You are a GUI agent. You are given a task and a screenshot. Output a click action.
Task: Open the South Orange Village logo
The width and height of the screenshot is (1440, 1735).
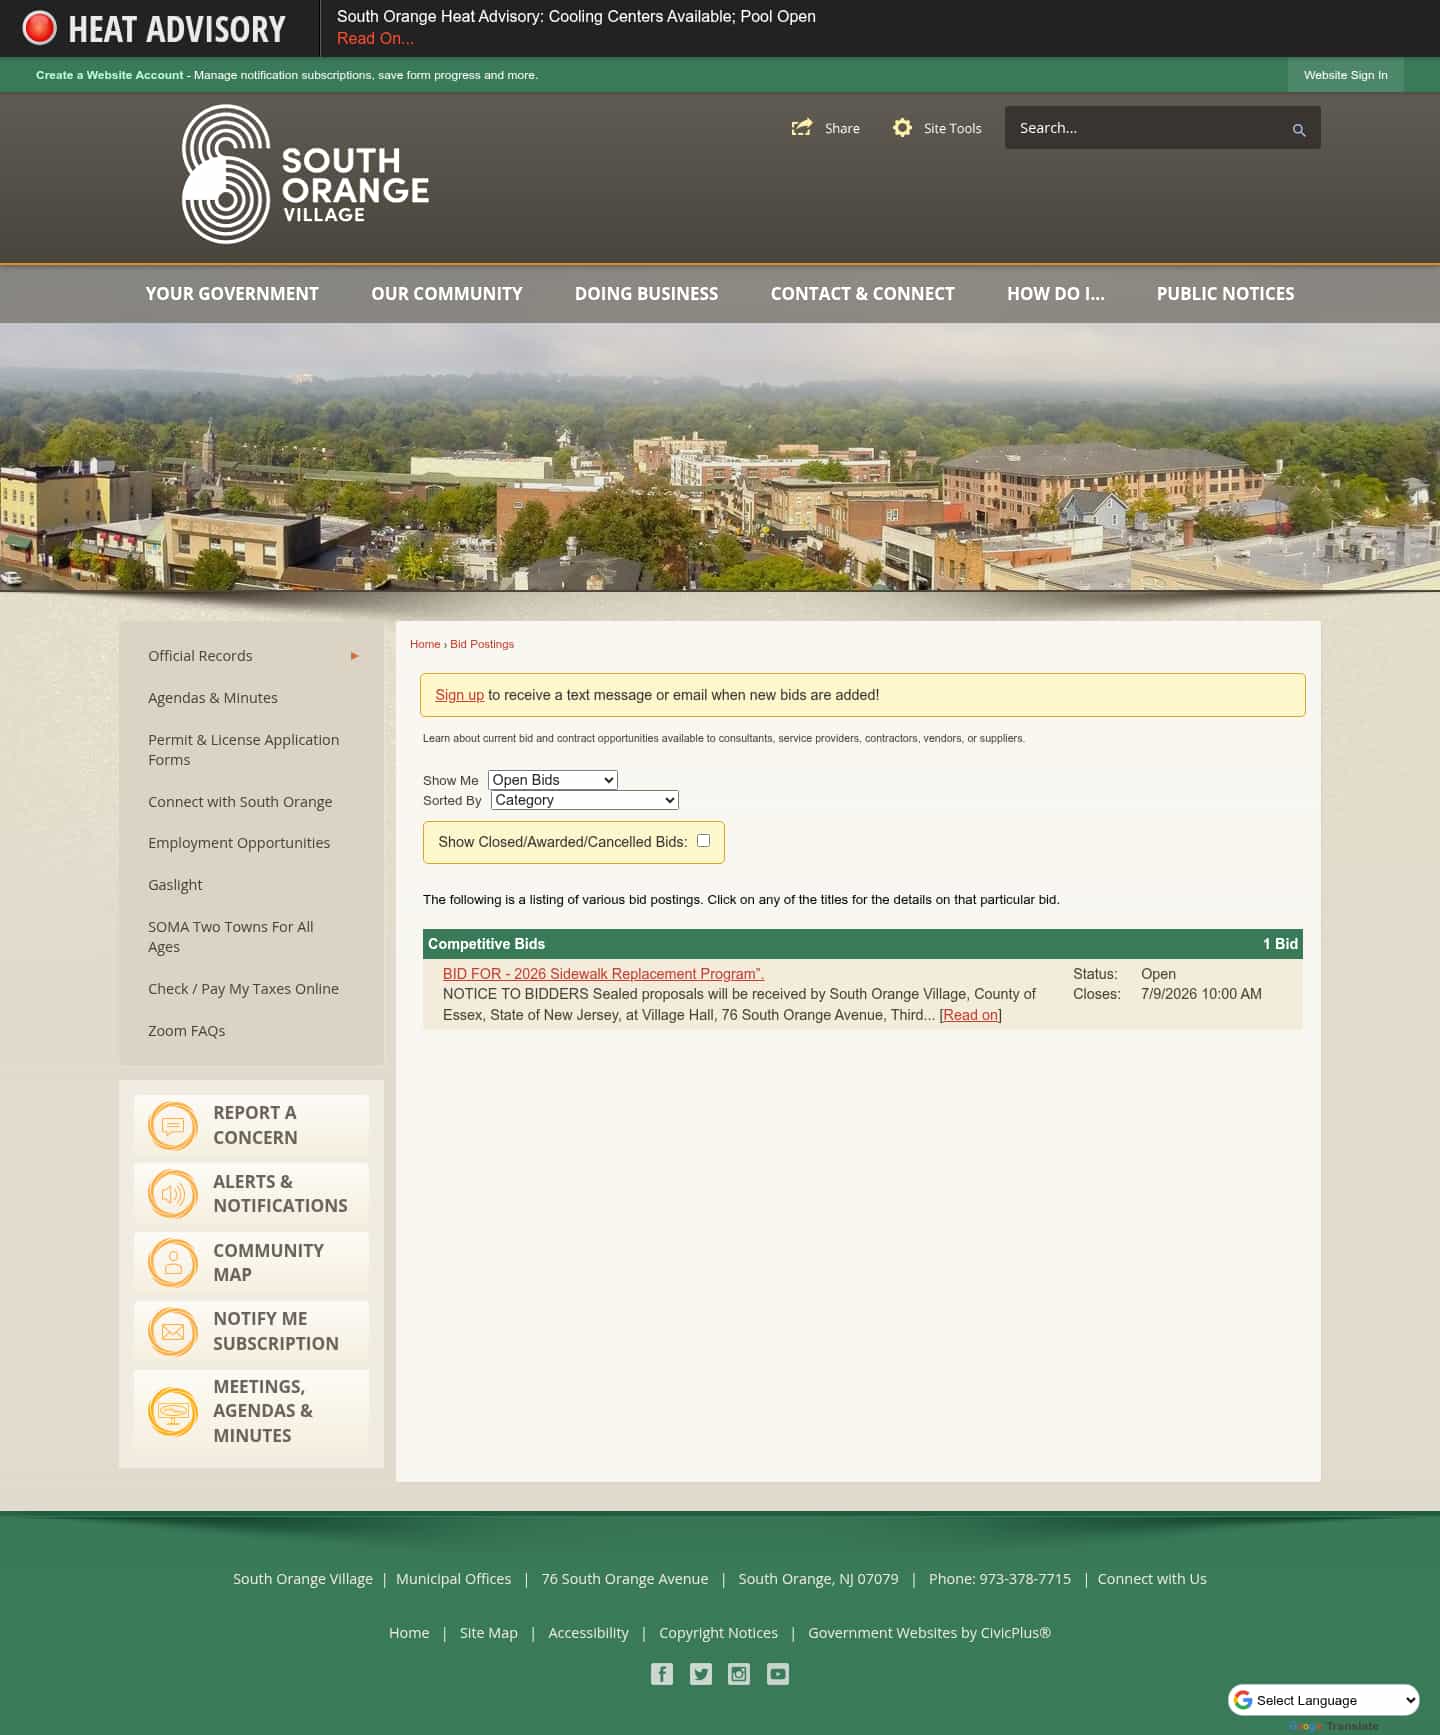pos(305,174)
